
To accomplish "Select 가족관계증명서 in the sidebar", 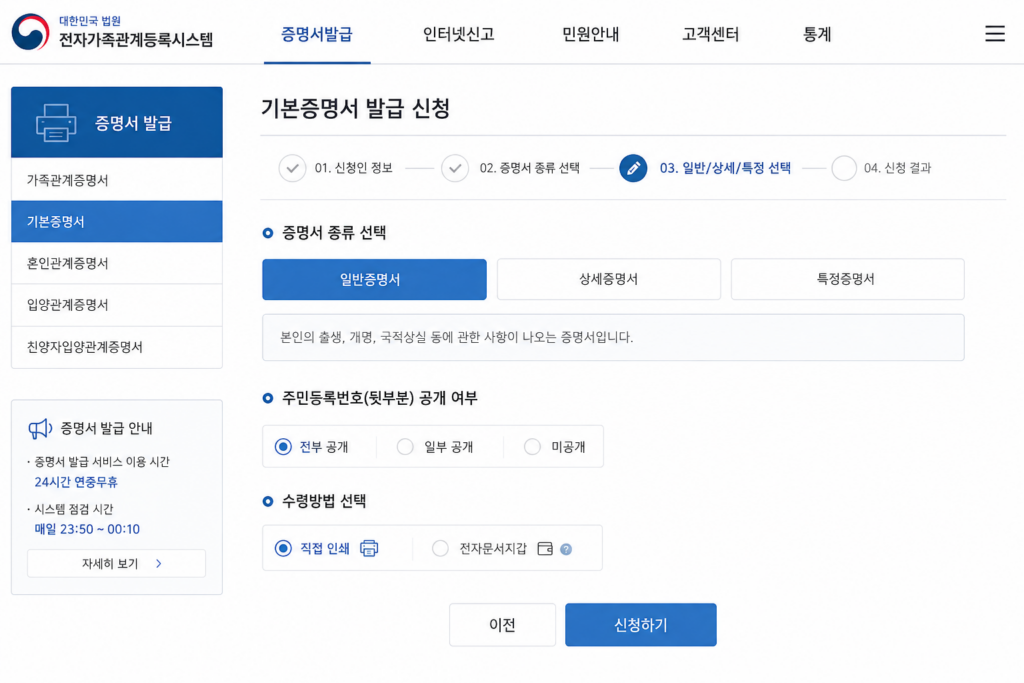I will click(117, 180).
